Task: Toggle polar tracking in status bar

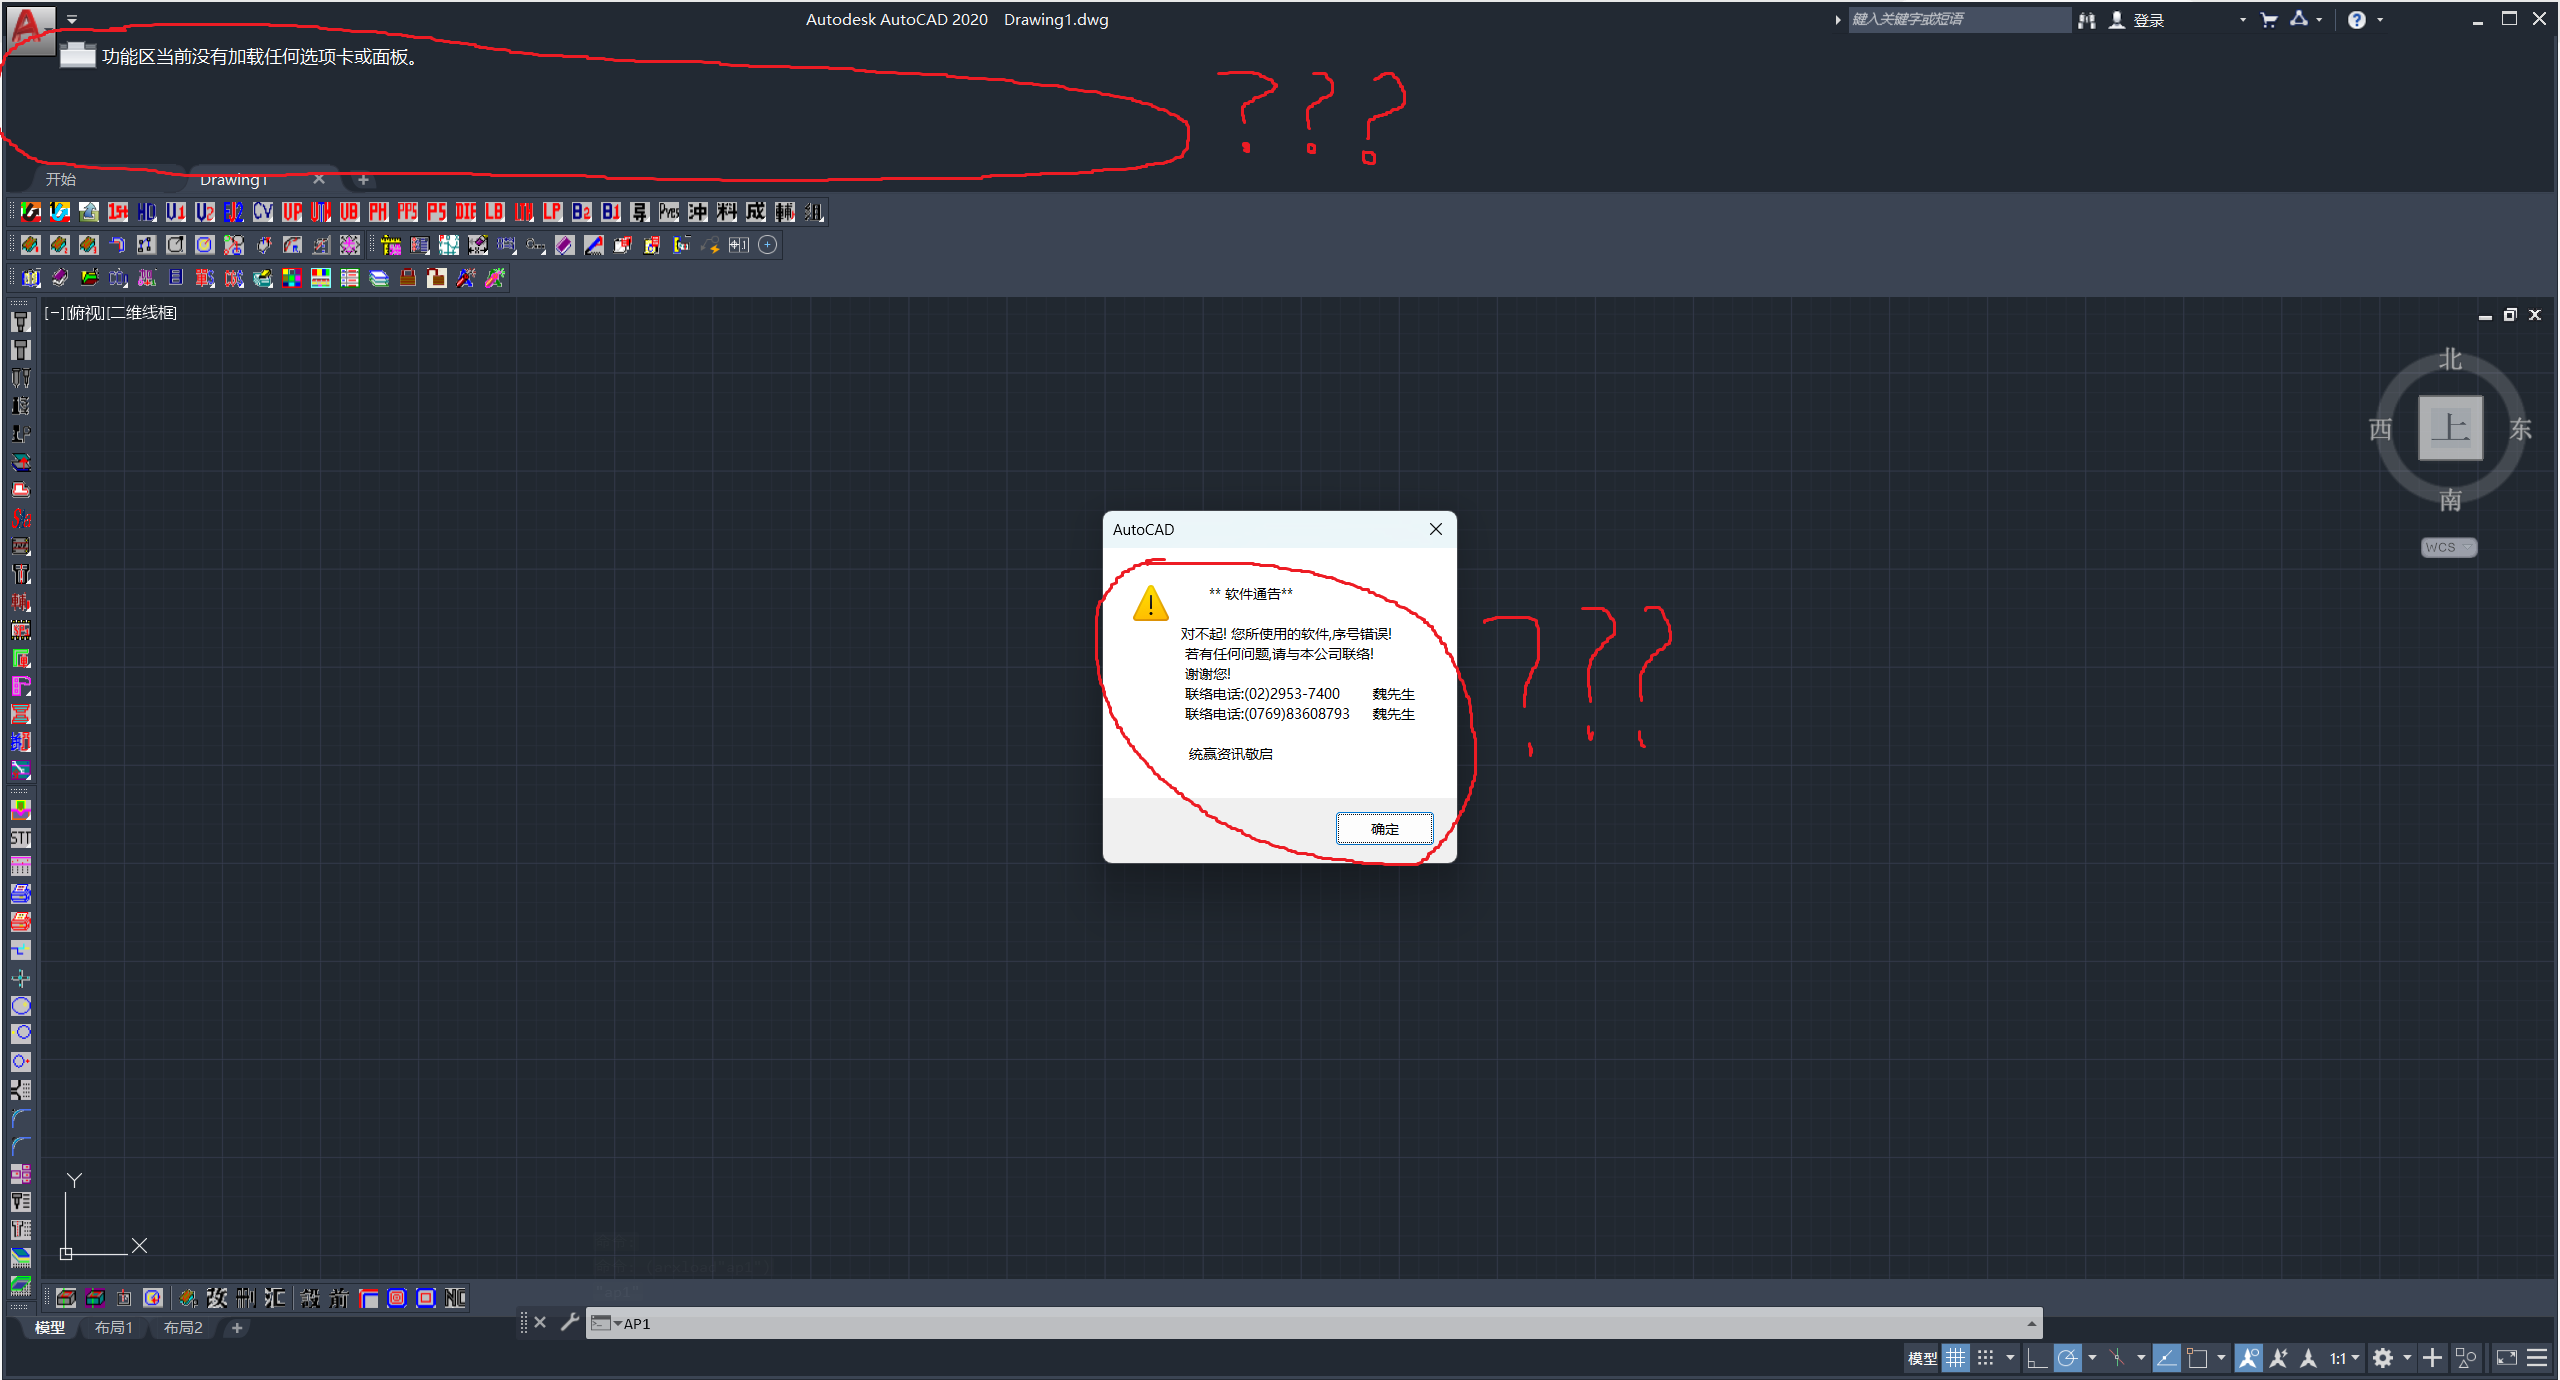Action: (2067, 1358)
